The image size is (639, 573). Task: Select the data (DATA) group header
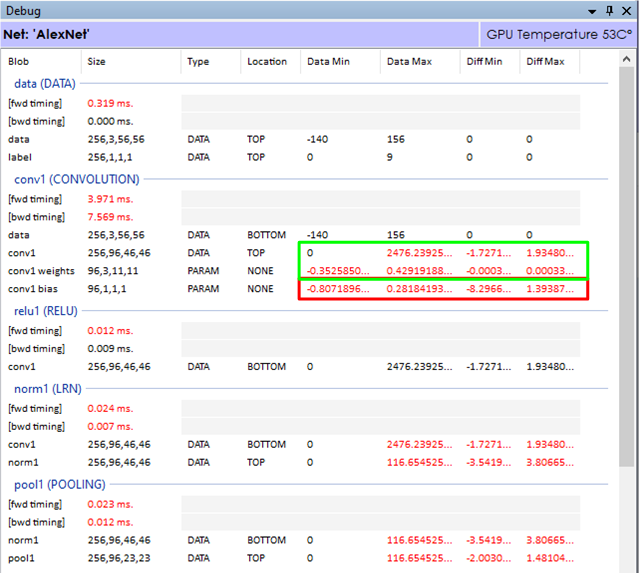(x=45, y=84)
